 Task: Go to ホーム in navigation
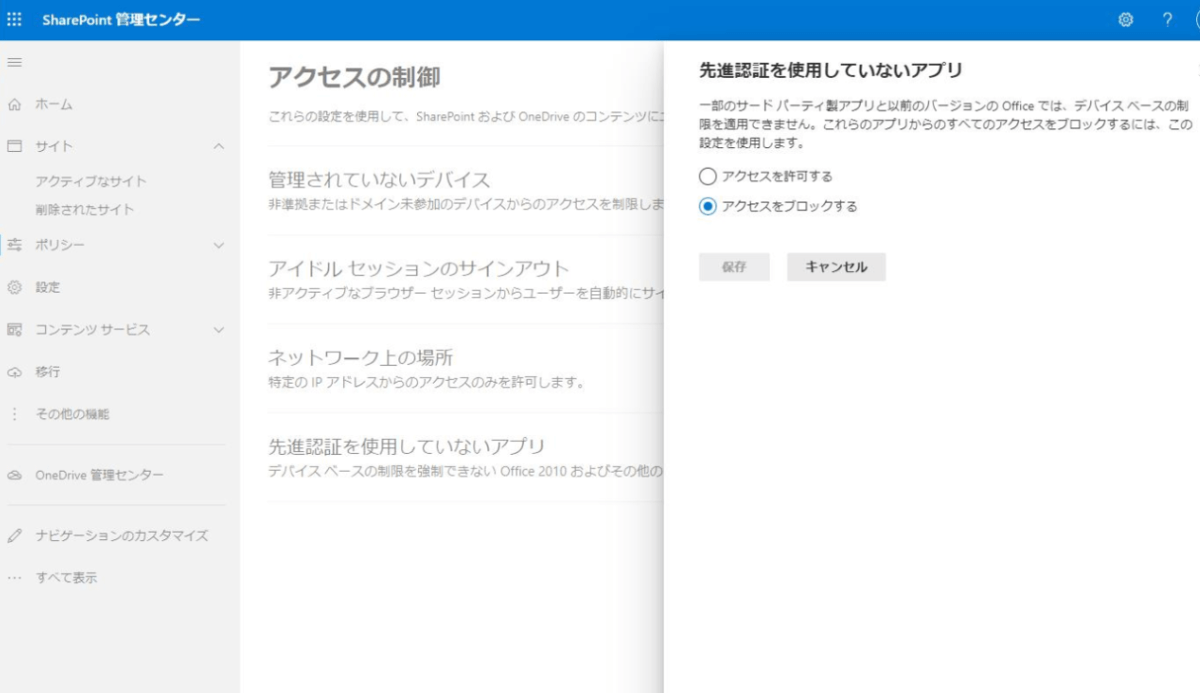pos(54,104)
